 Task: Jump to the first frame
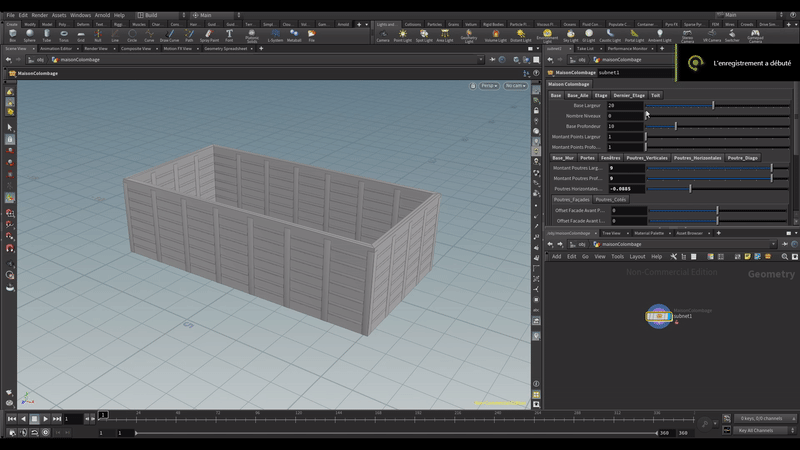coord(11,419)
